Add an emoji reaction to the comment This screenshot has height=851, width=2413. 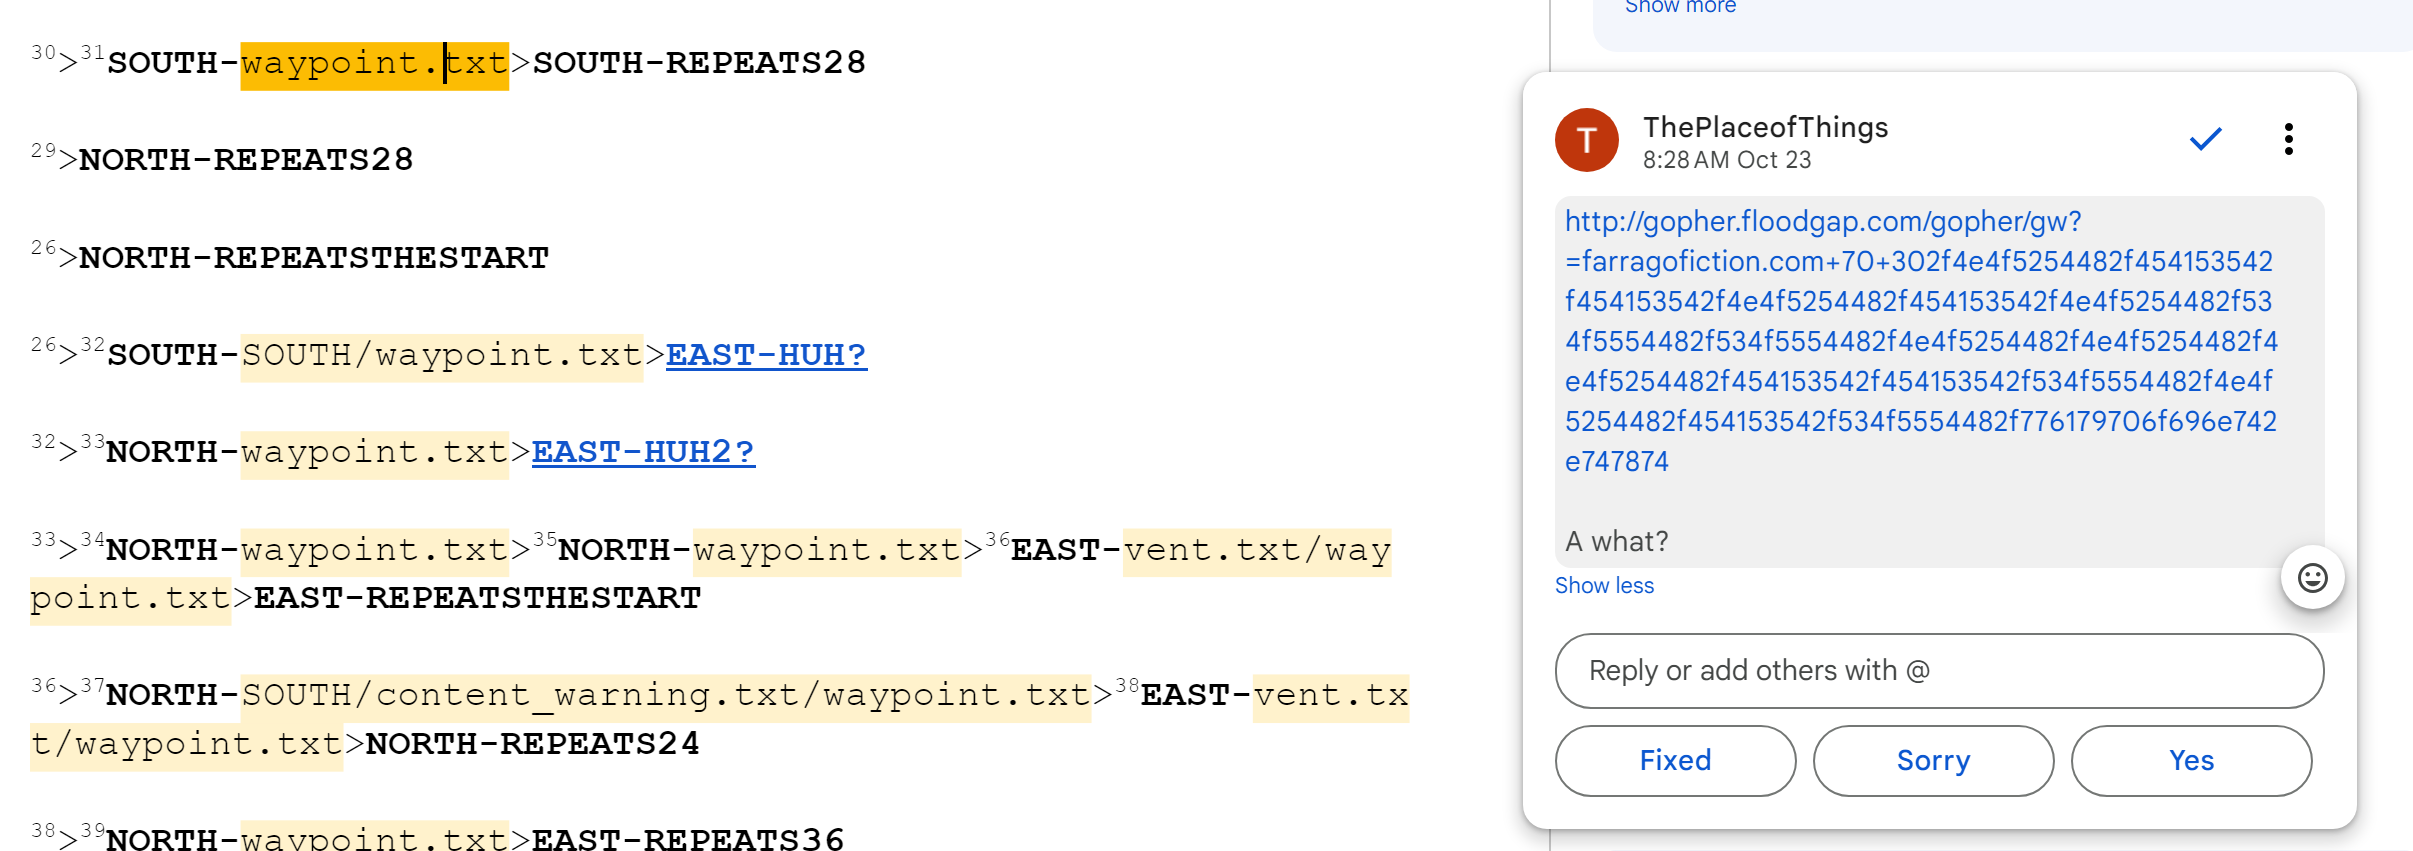(2312, 578)
